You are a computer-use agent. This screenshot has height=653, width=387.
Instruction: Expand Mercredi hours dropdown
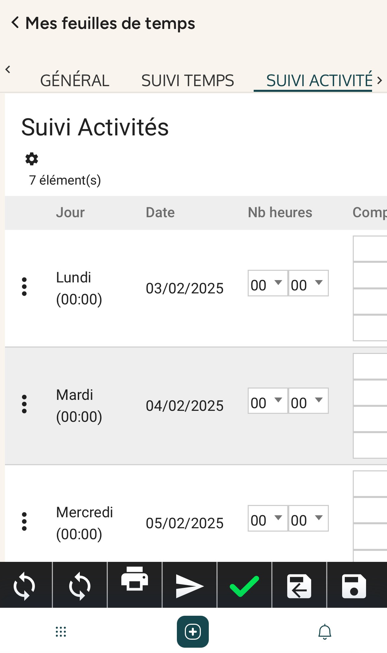click(x=267, y=518)
